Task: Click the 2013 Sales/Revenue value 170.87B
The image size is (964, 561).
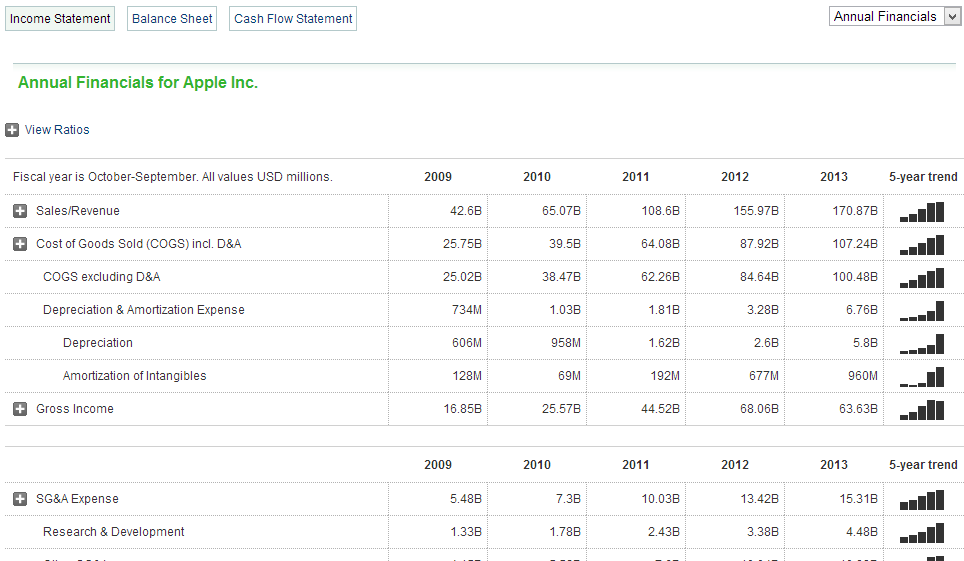Action: [854, 211]
